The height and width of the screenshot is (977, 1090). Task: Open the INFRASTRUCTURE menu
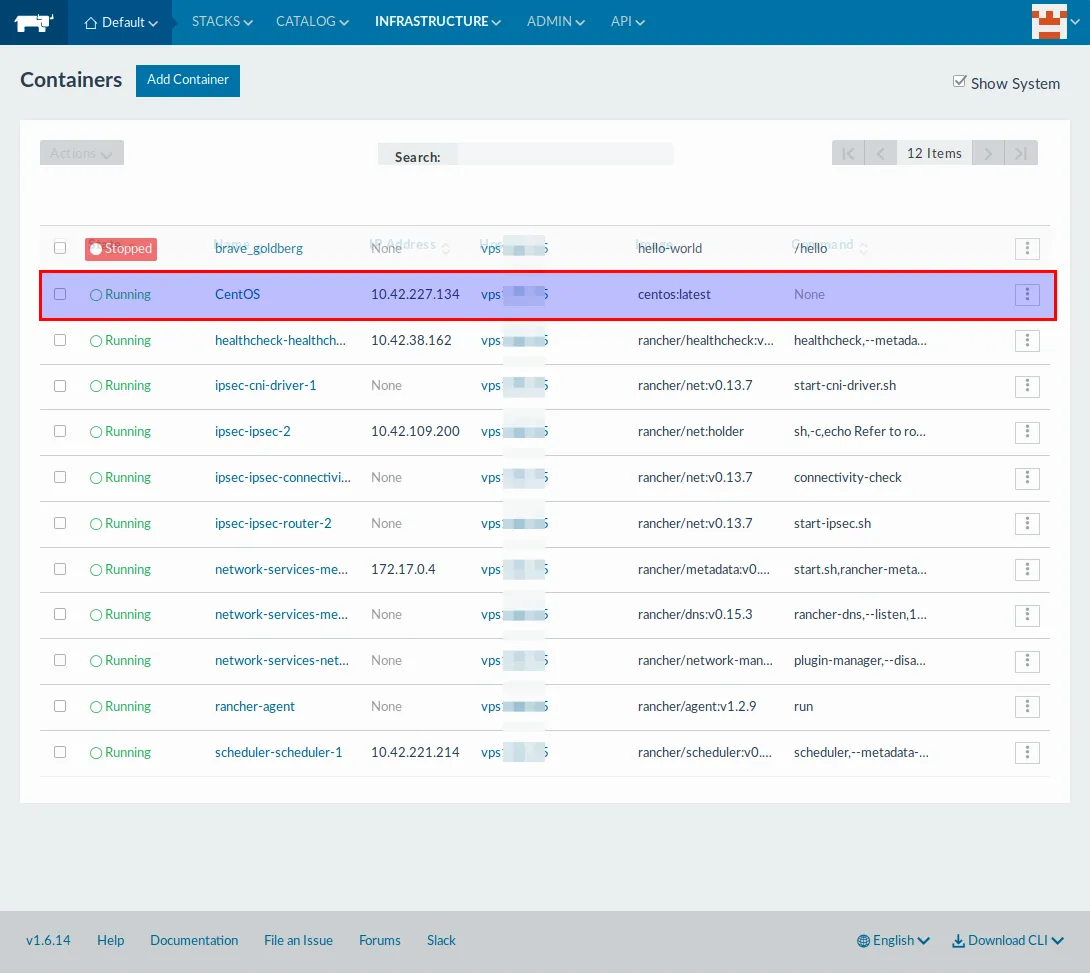[x=437, y=22]
